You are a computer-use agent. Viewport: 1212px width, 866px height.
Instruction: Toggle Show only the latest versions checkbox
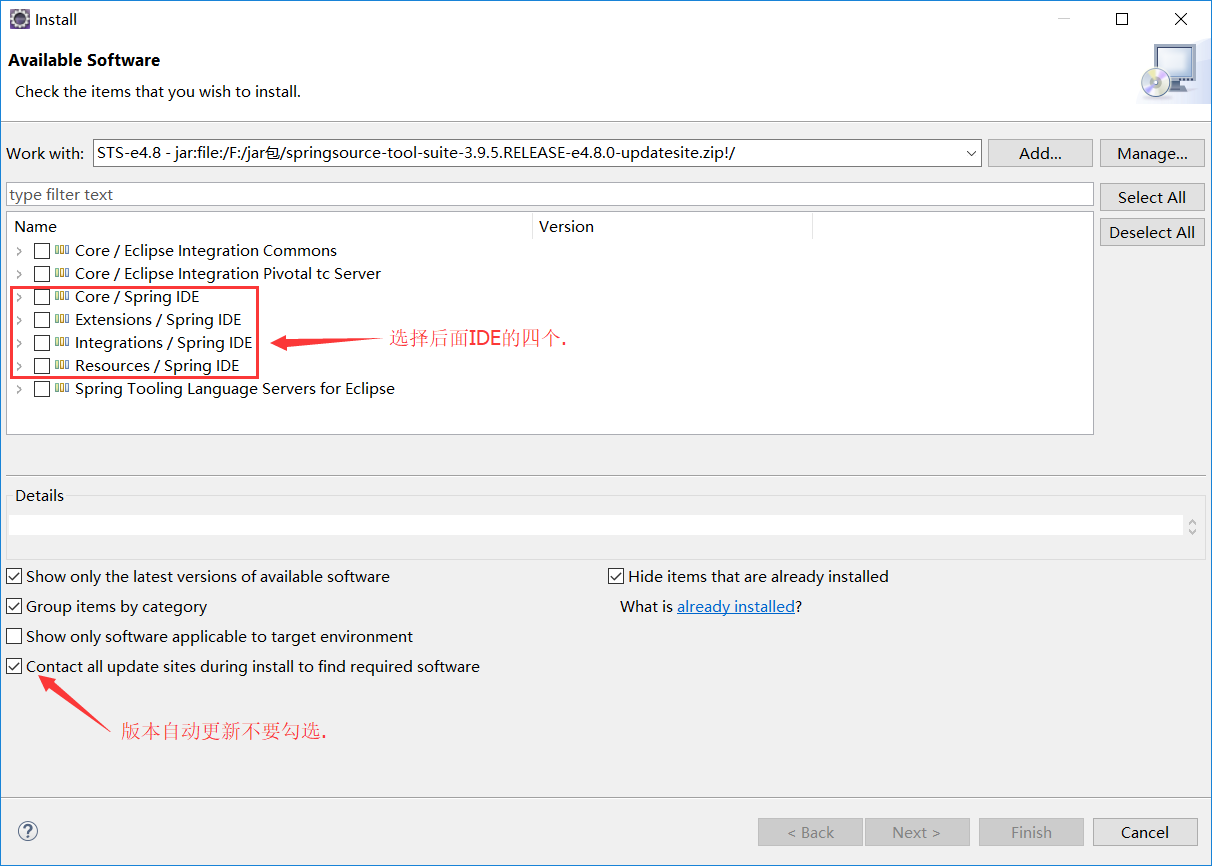point(14,576)
